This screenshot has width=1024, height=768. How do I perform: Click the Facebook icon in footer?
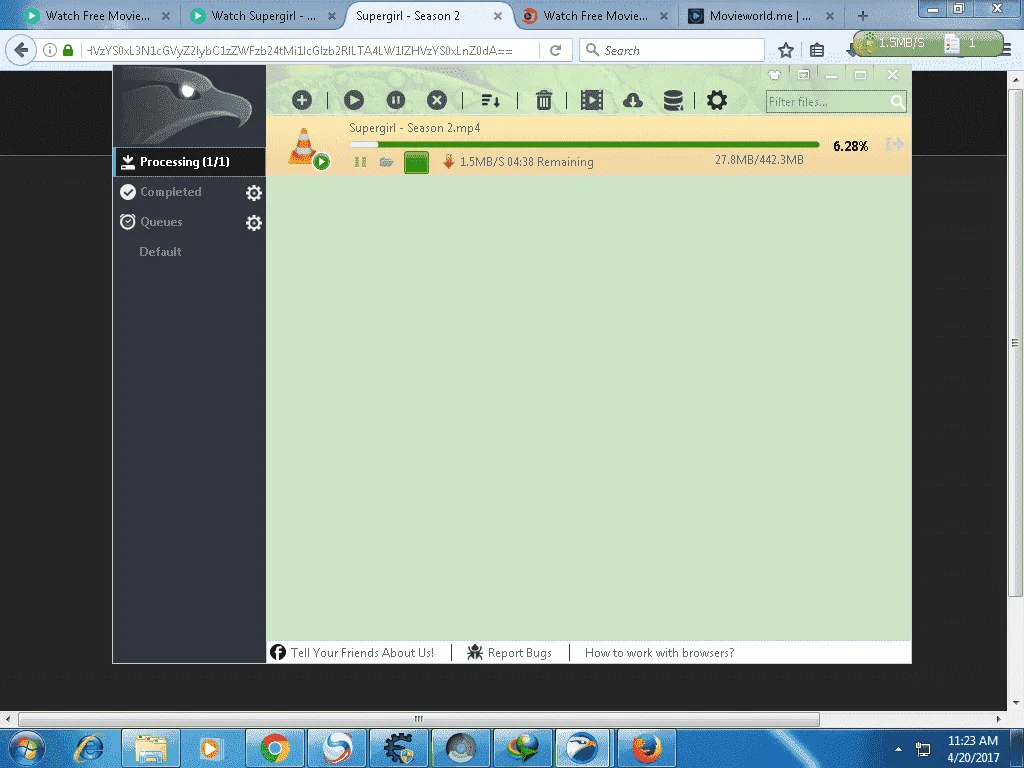278,652
